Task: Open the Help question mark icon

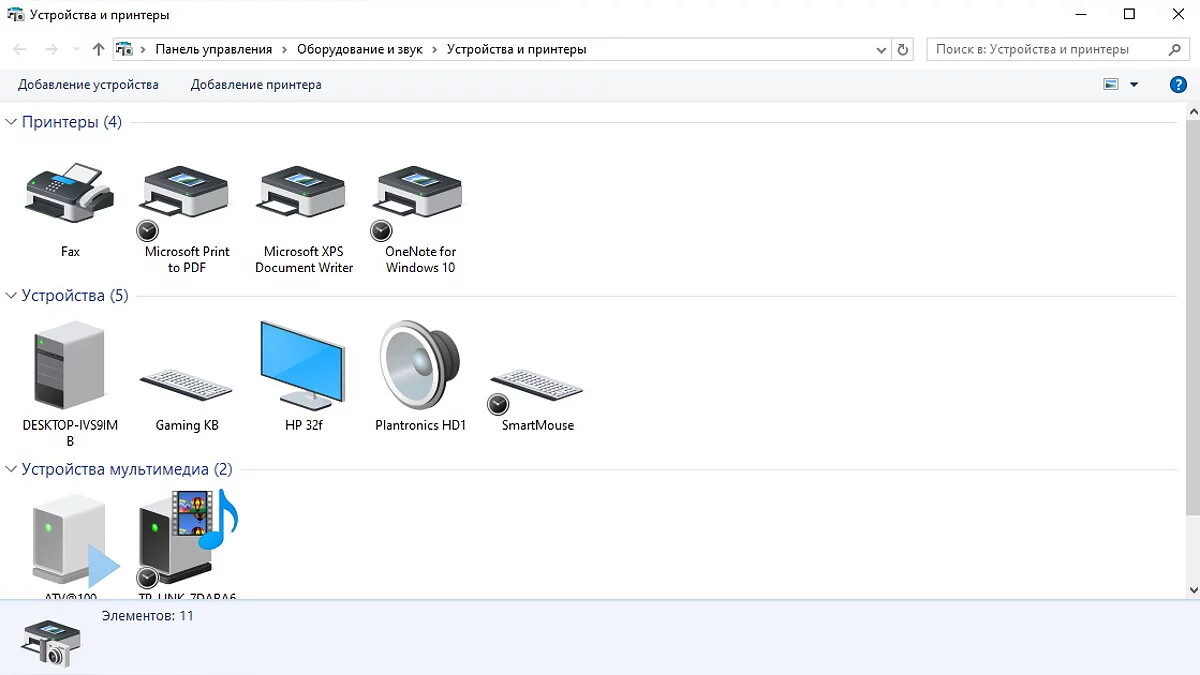Action: (1178, 85)
